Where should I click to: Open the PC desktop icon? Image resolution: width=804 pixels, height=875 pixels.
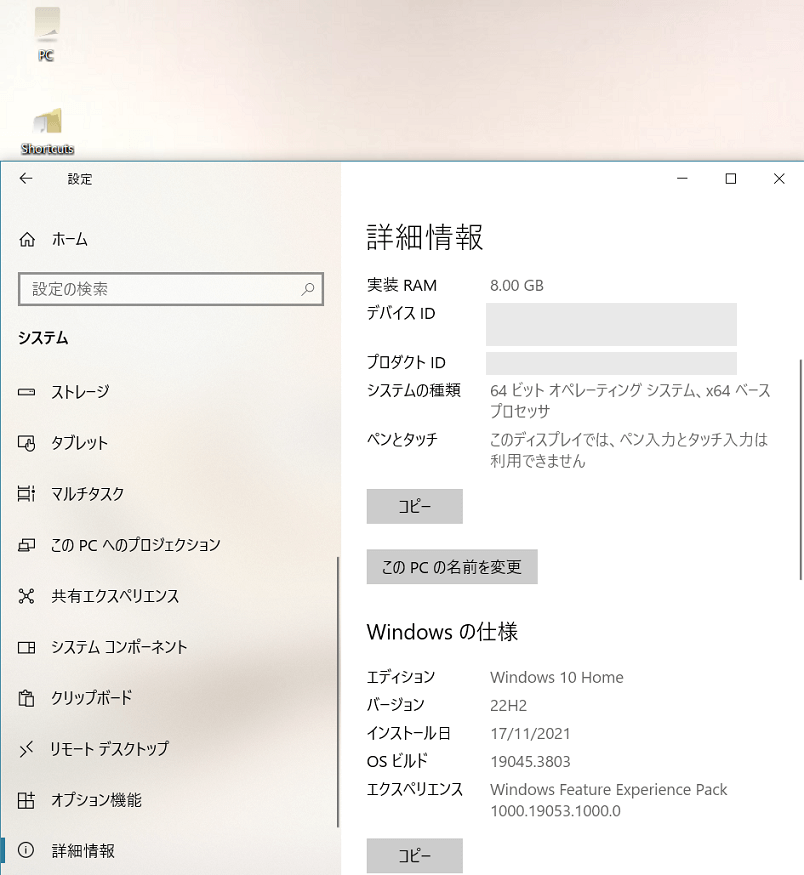coord(46,33)
